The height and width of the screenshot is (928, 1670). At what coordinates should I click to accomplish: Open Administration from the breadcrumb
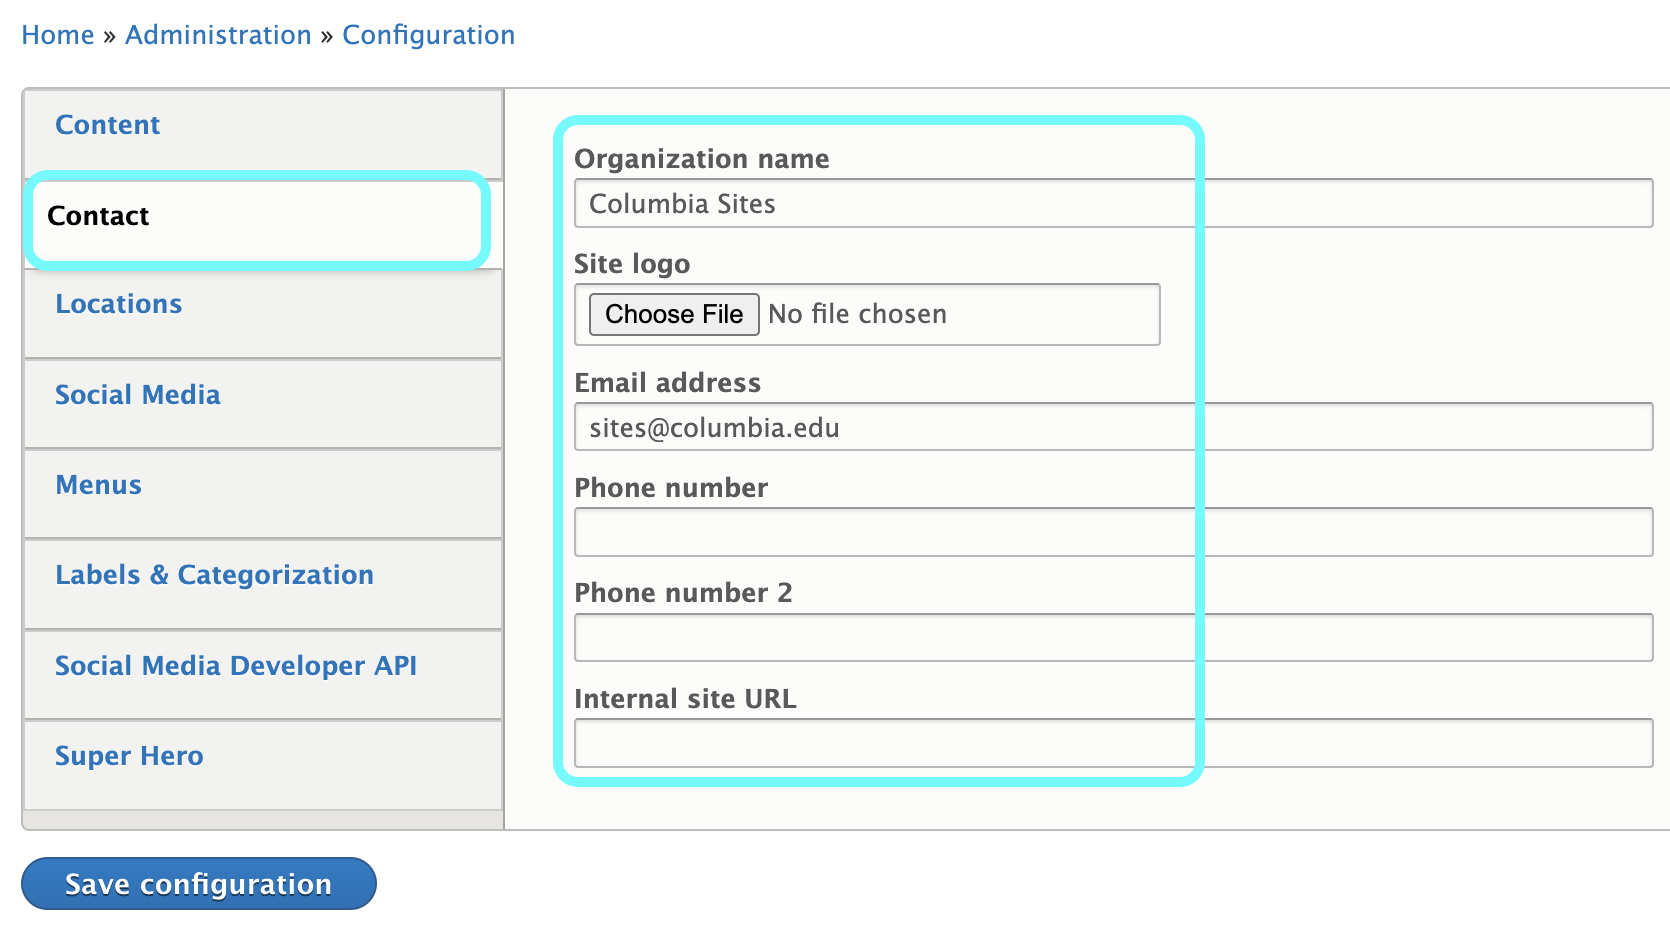point(217,34)
